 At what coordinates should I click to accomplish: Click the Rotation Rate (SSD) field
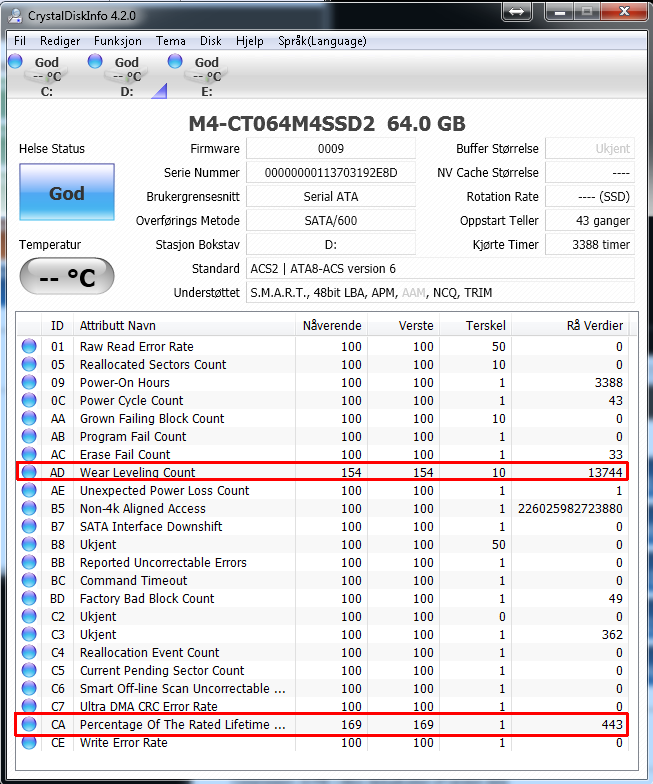(590, 196)
